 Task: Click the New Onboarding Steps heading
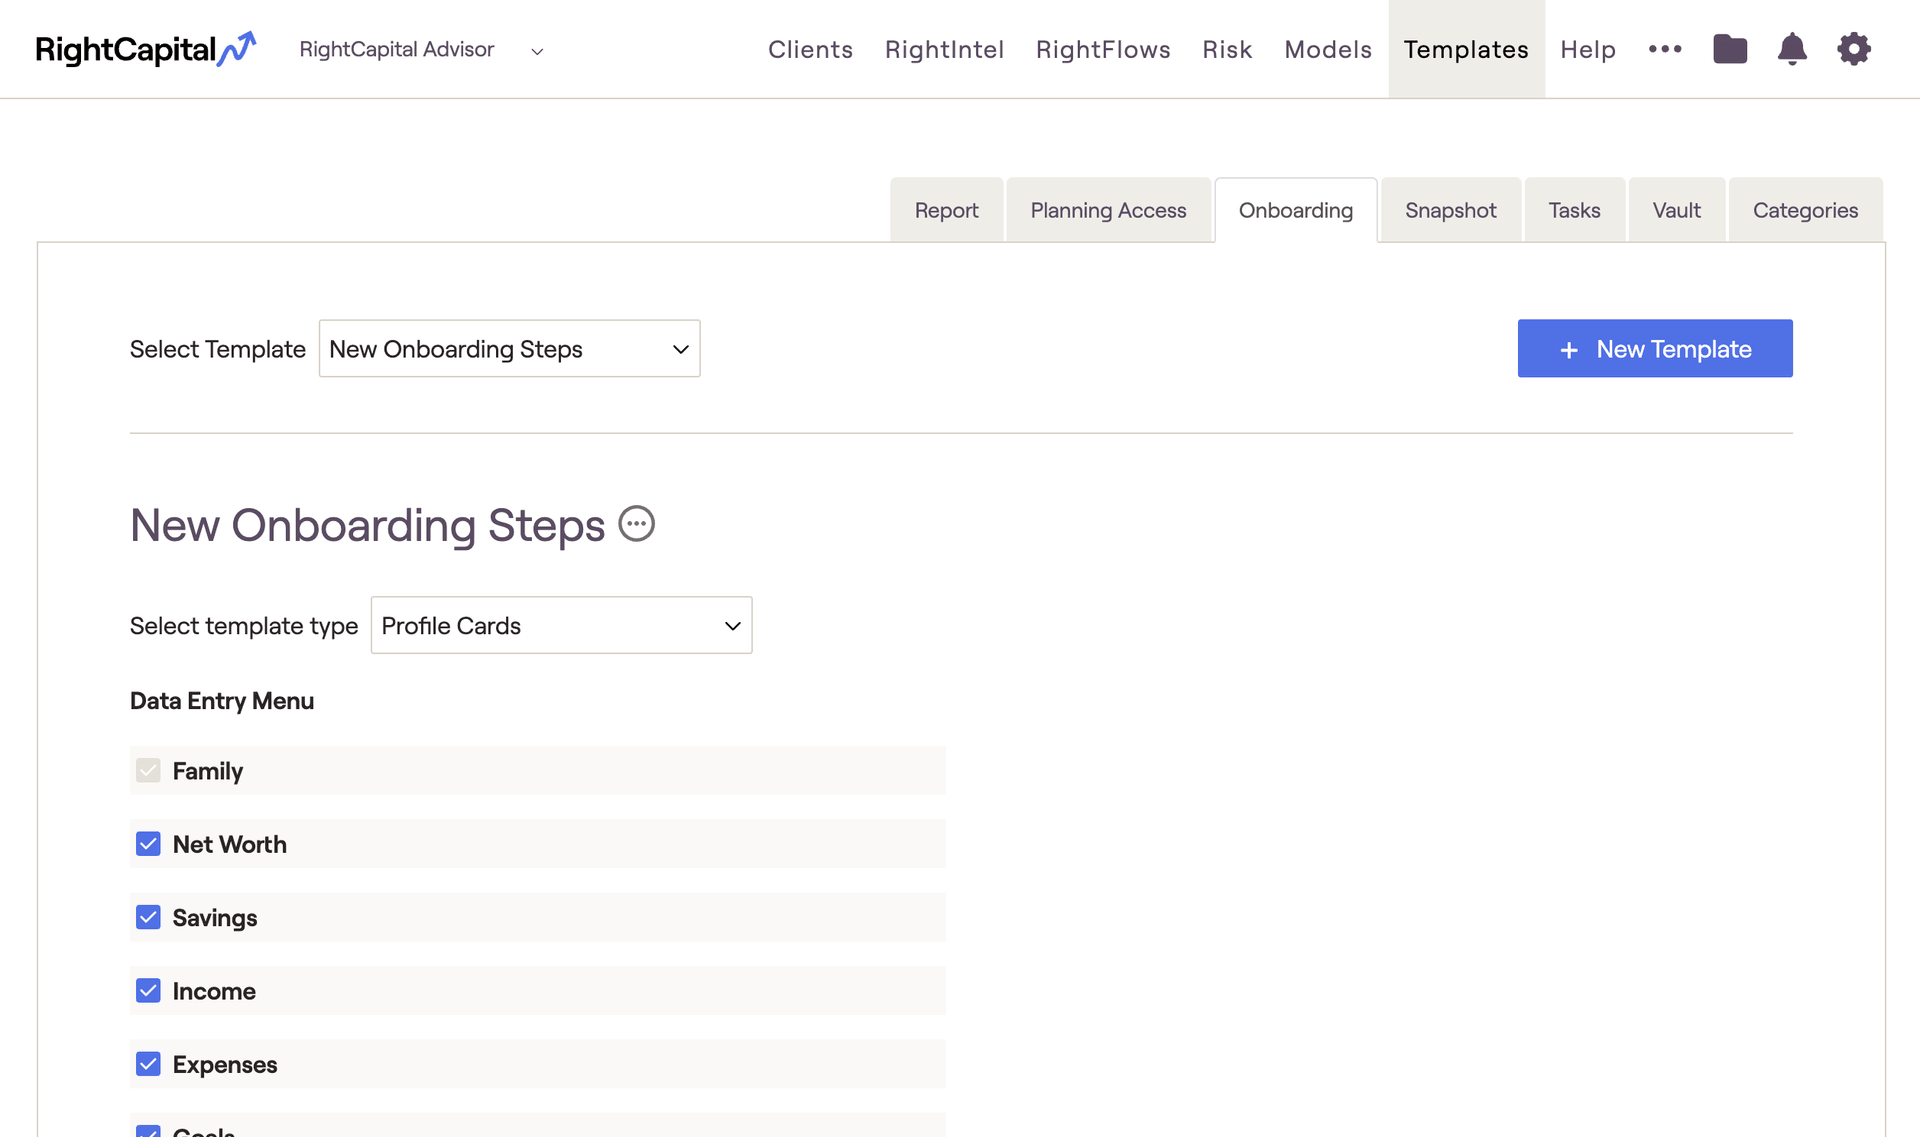click(368, 525)
